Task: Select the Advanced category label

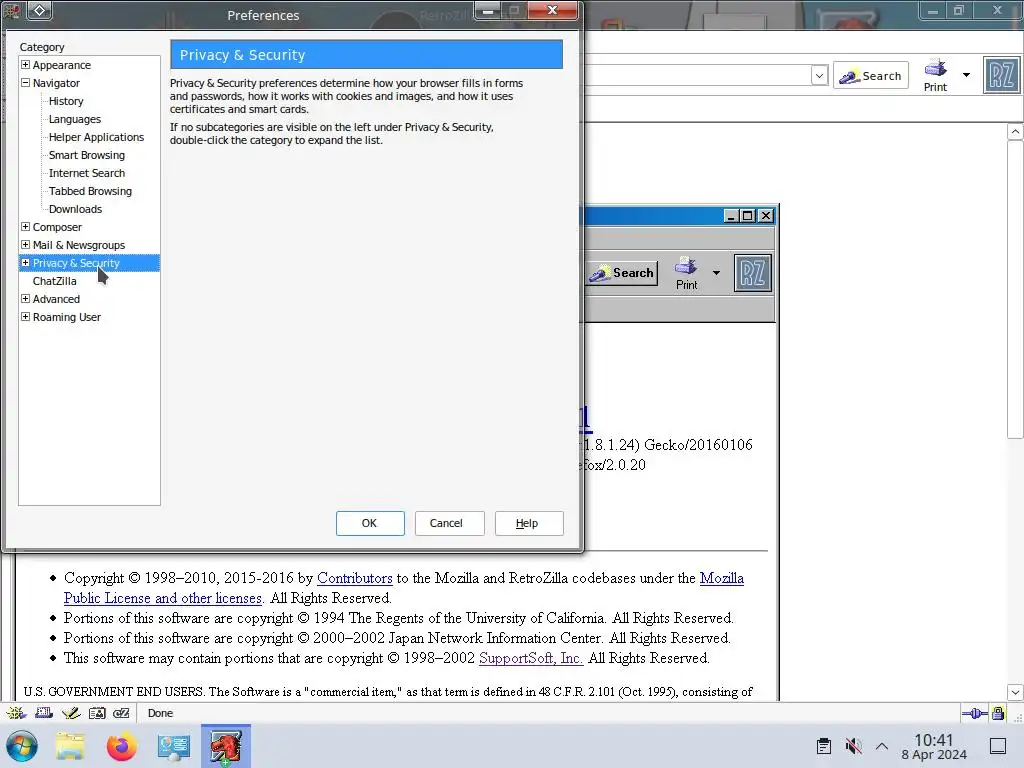Action: click(56, 299)
